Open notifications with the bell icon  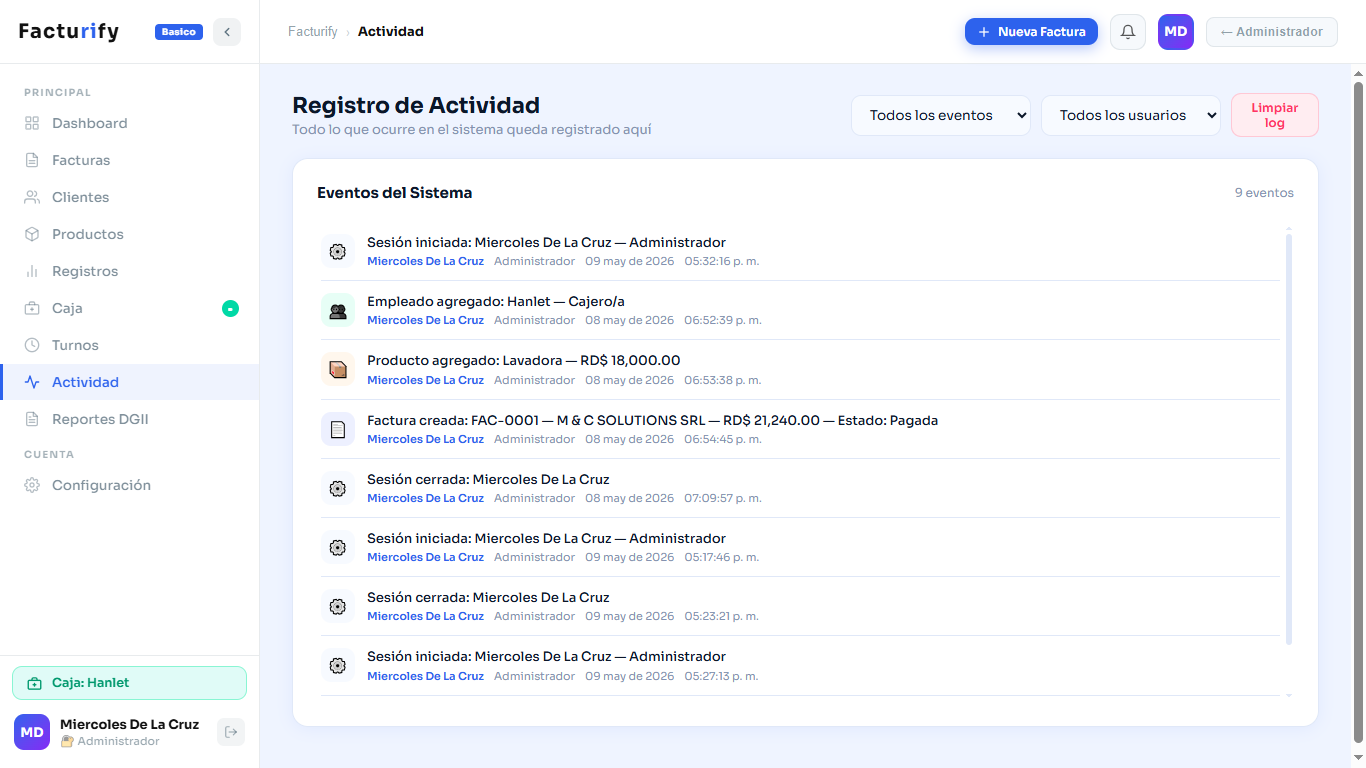click(1128, 32)
